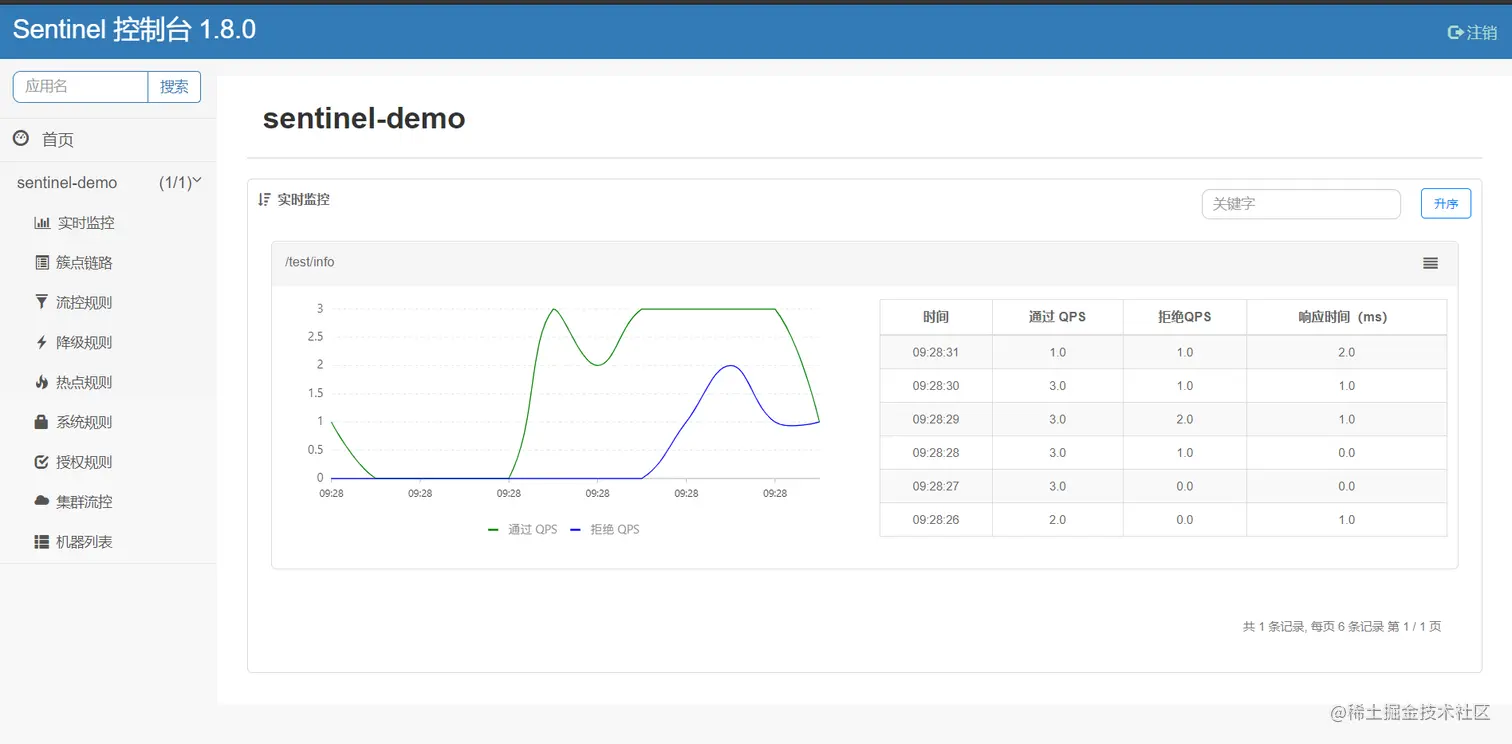Collapse the sentinel-demo (1/1) app chevron
Viewport: 1512px width, 744px height.
197,181
